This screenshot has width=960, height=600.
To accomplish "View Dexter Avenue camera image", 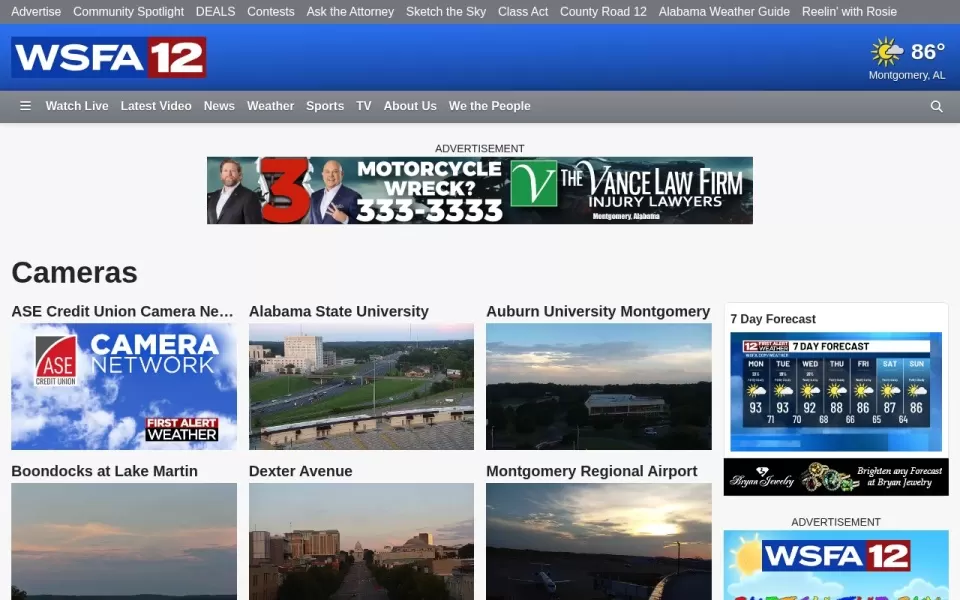I will pyautogui.click(x=361, y=541).
